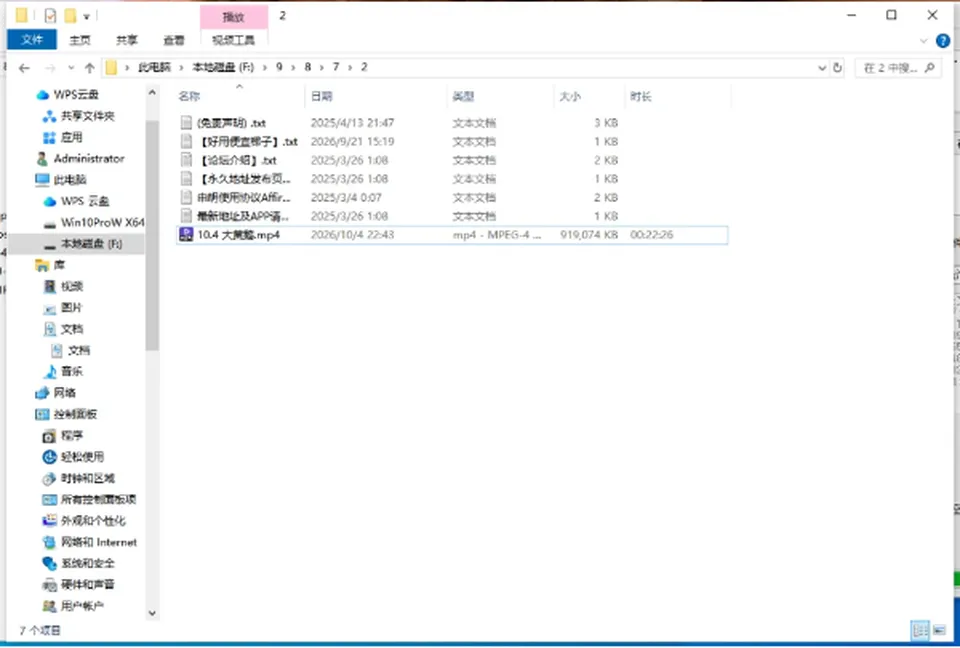Open the 视频工具 ribbon tab
This screenshot has width=960, height=648.
[x=233, y=40]
